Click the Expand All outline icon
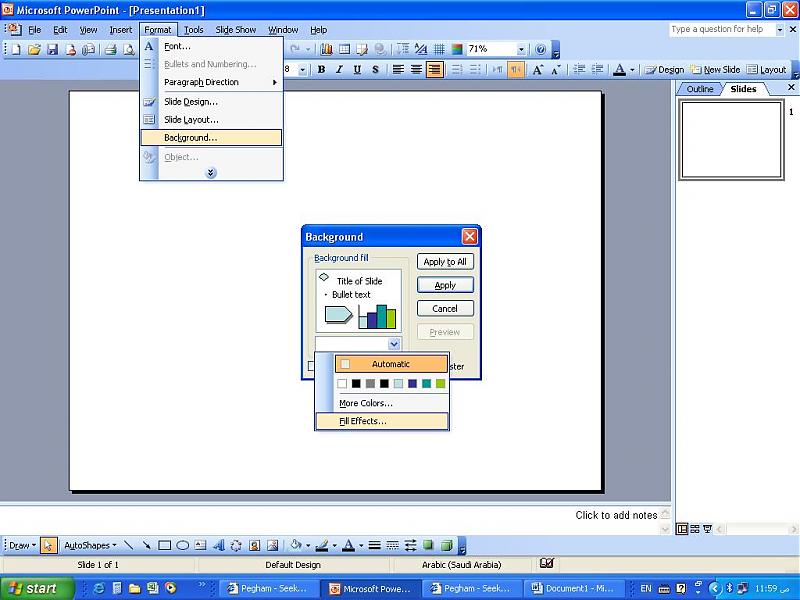 coord(403,49)
